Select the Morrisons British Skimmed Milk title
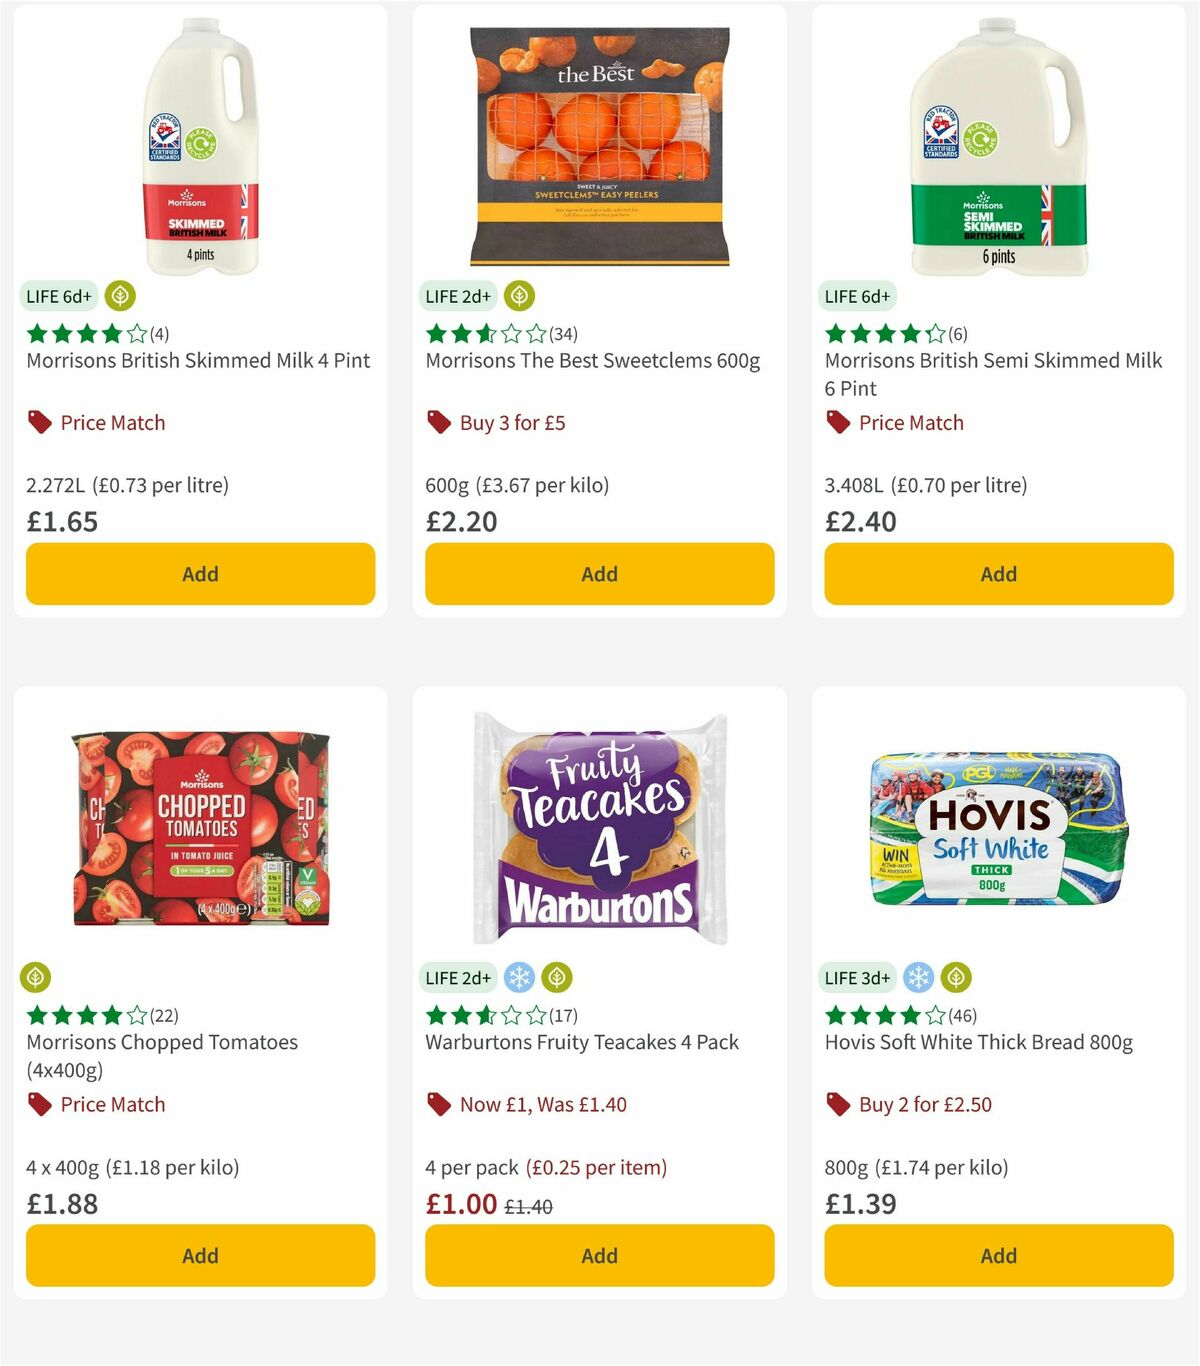This screenshot has width=1200, height=1366. [197, 361]
